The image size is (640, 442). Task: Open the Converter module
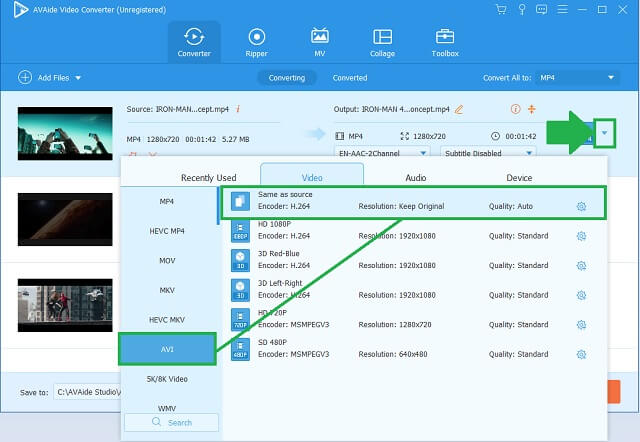194,42
